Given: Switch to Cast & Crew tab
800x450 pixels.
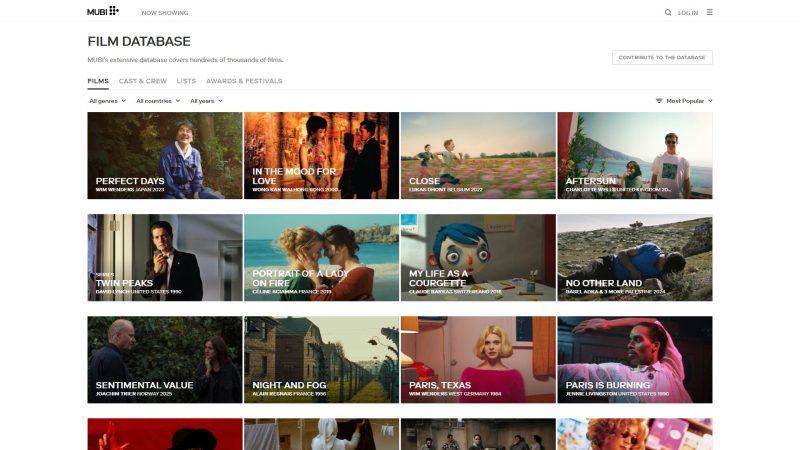Looking at the screenshot, I should (143, 81).
